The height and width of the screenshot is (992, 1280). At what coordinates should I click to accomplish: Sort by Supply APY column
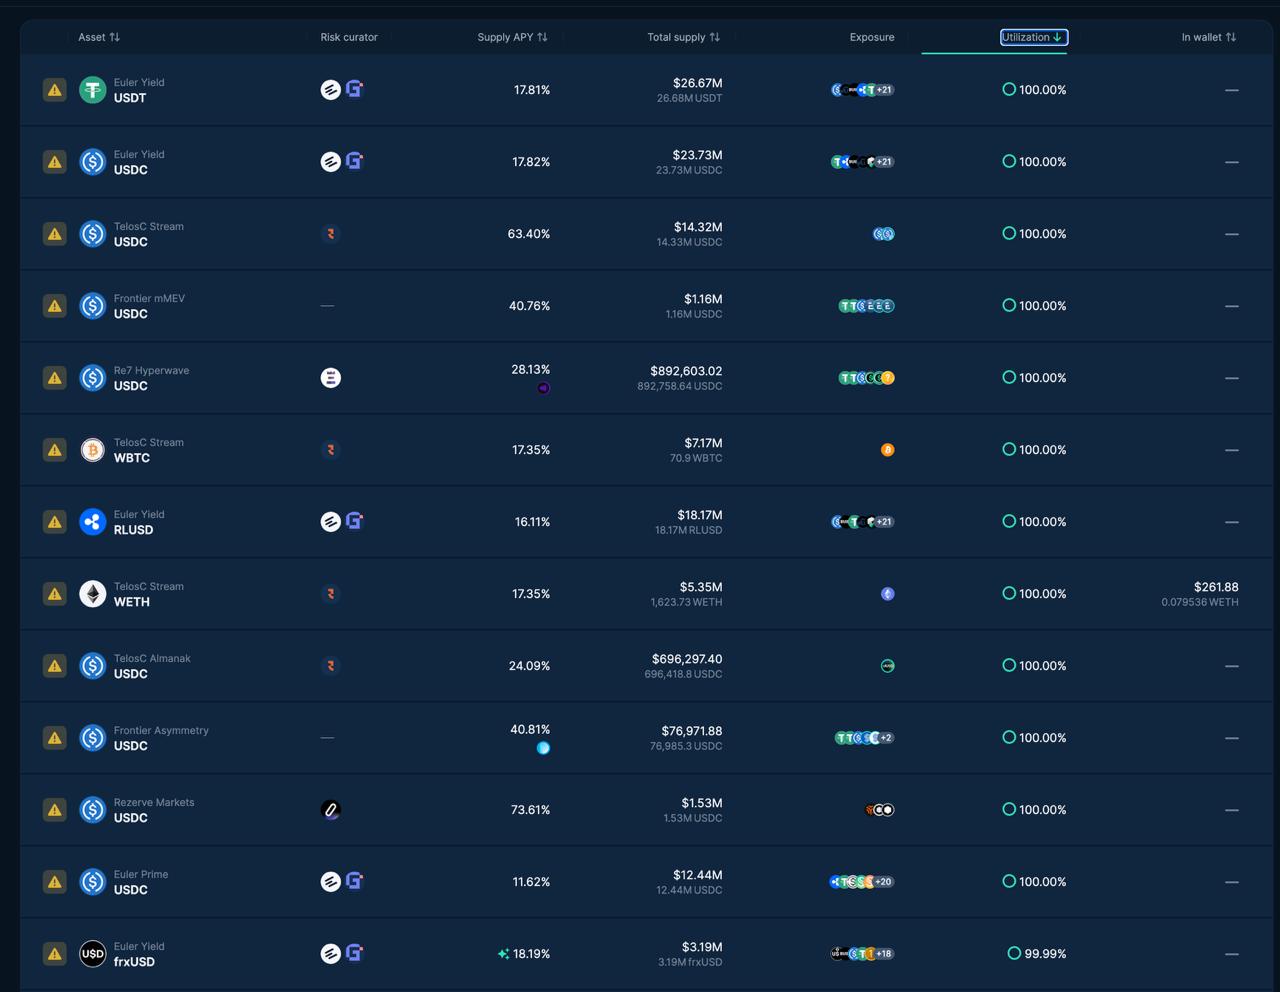[x=512, y=37]
